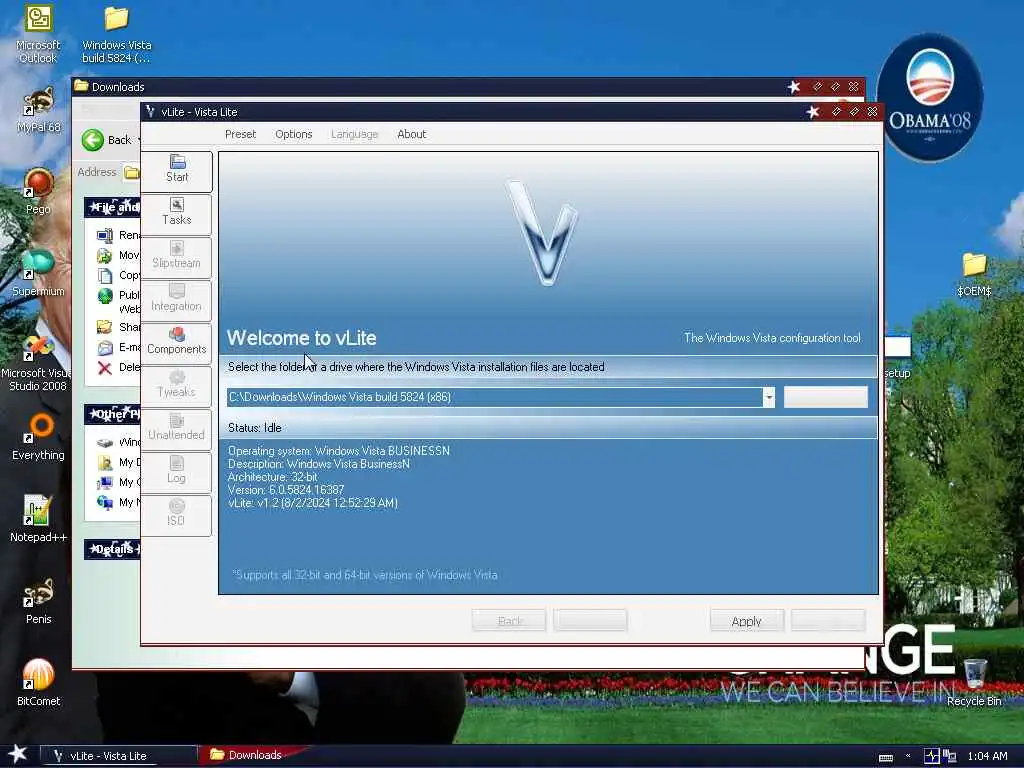
Task: Open the Log section in vLite
Action: point(176,472)
